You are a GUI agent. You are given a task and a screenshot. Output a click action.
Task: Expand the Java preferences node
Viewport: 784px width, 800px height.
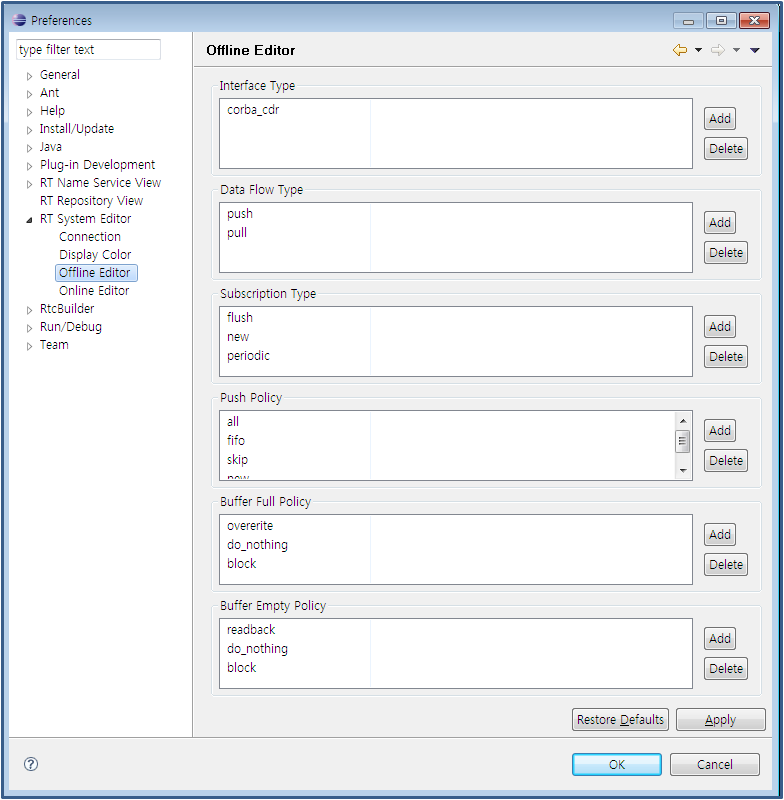[x=30, y=148]
